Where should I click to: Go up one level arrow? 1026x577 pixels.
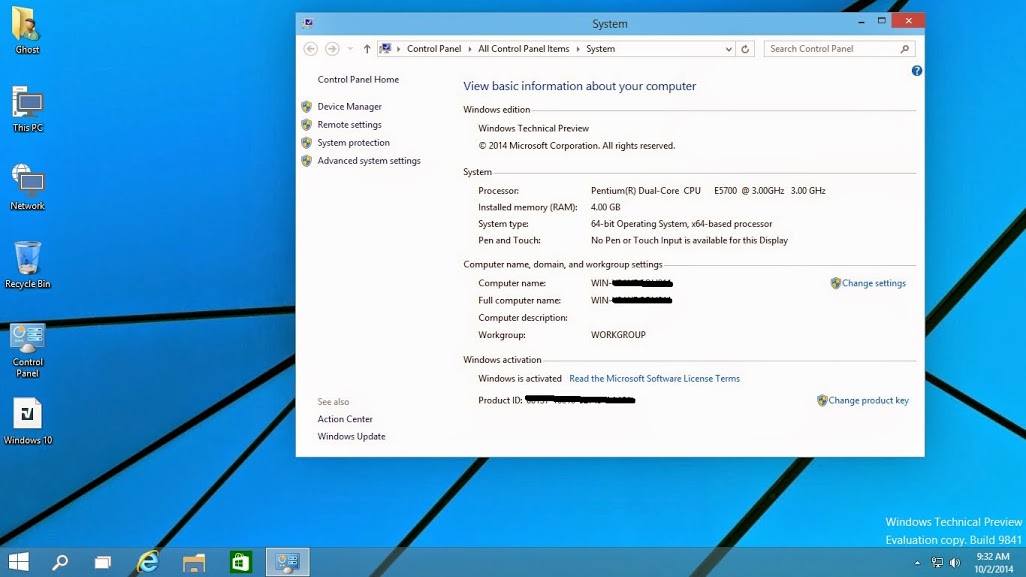point(366,49)
